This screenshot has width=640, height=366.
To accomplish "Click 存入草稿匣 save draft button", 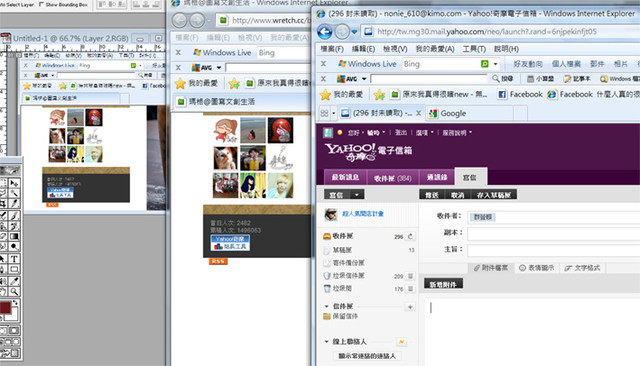I will pos(494,195).
